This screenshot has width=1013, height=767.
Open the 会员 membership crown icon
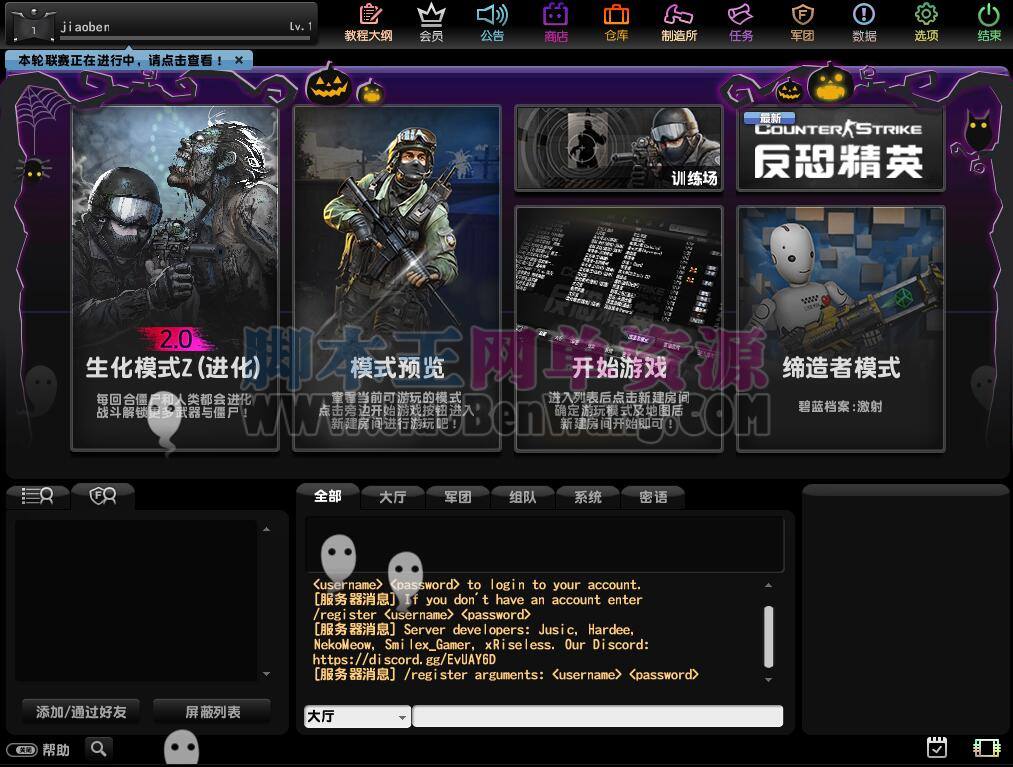click(x=431, y=23)
